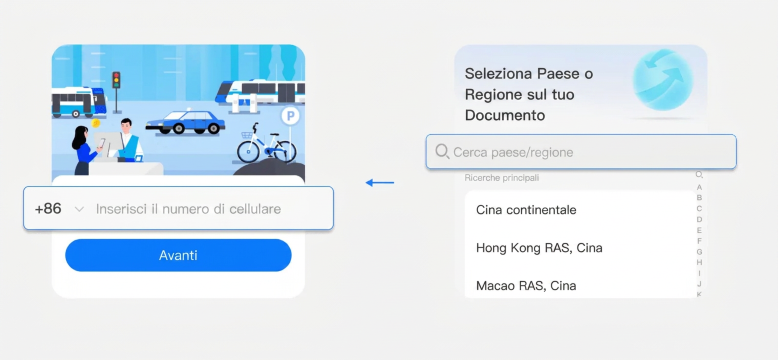Jump to letter E in index
Viewport: 778px width, 360px height.
coord(699,230)
